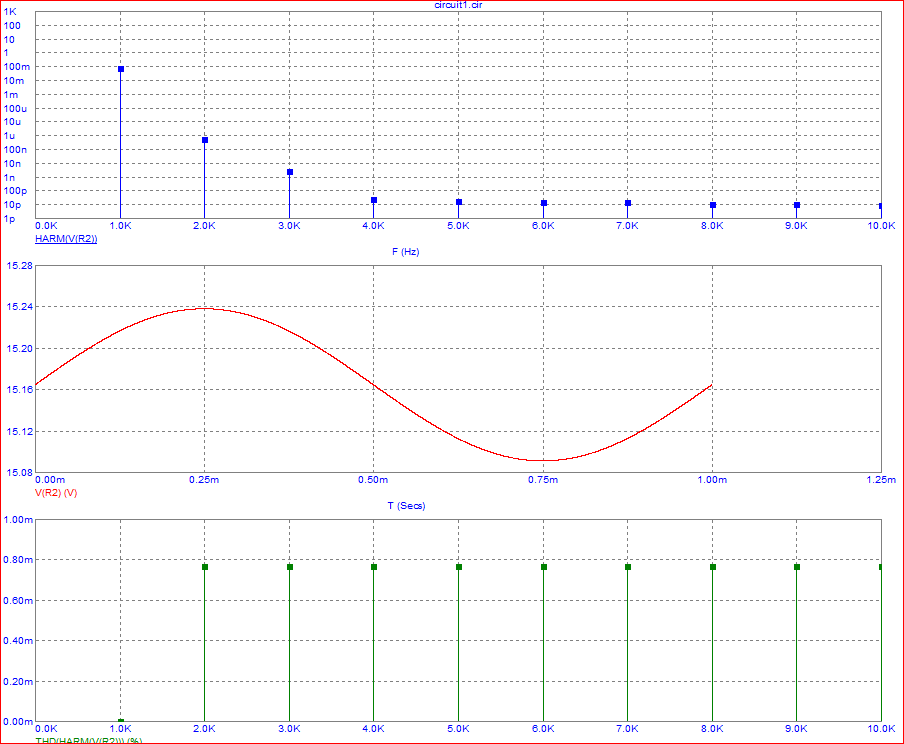This screenshot has height=744, width=904.
Task: Click the 100p tick label on the harmonic Y axis
Action: (x=15, y=191)
